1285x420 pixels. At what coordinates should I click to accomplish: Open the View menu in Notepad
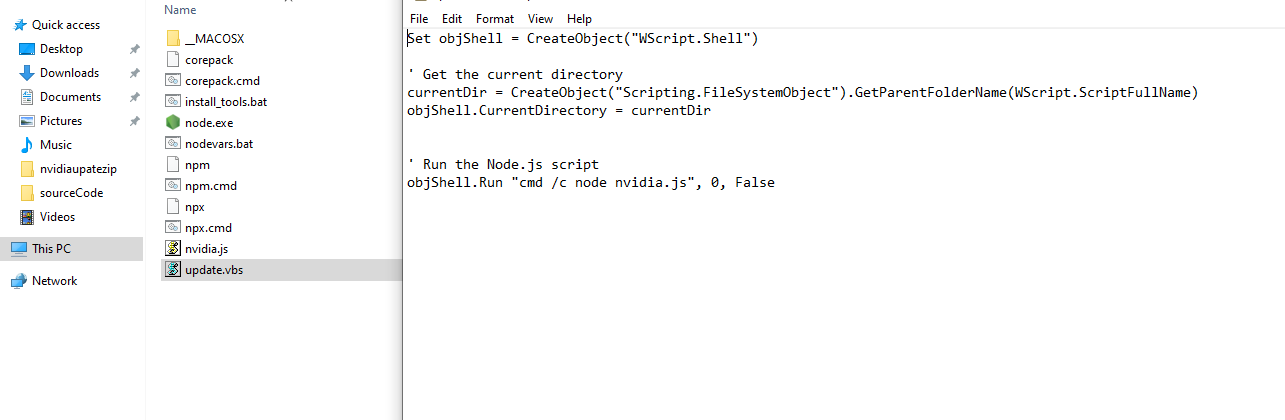(540, 19)
